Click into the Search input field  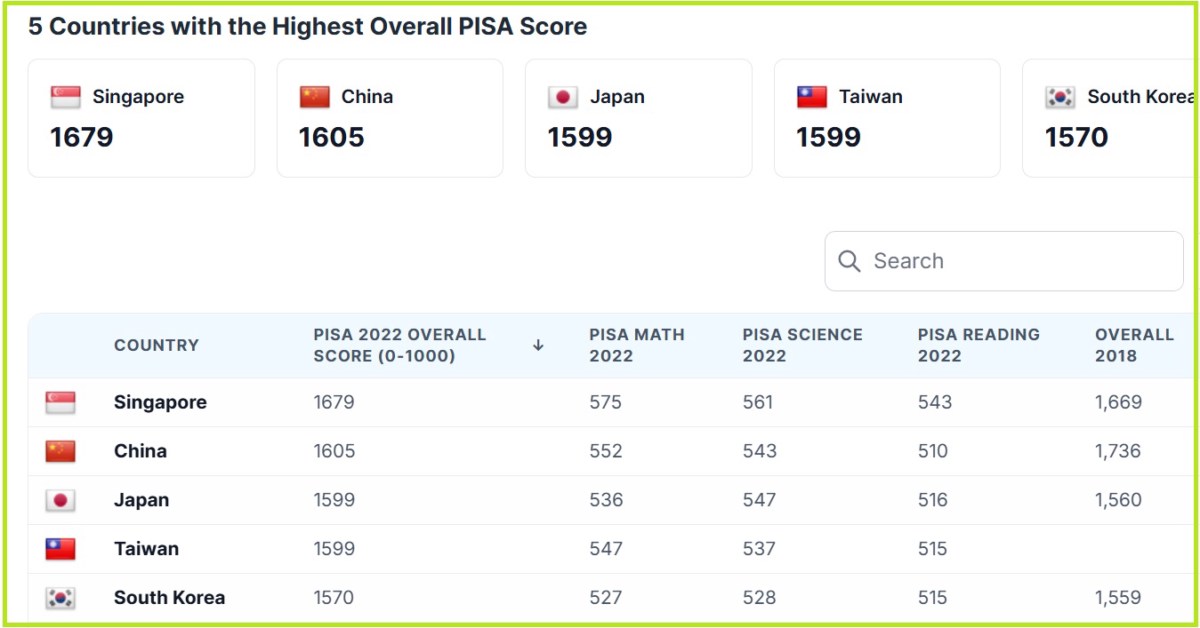(1020, 261)
